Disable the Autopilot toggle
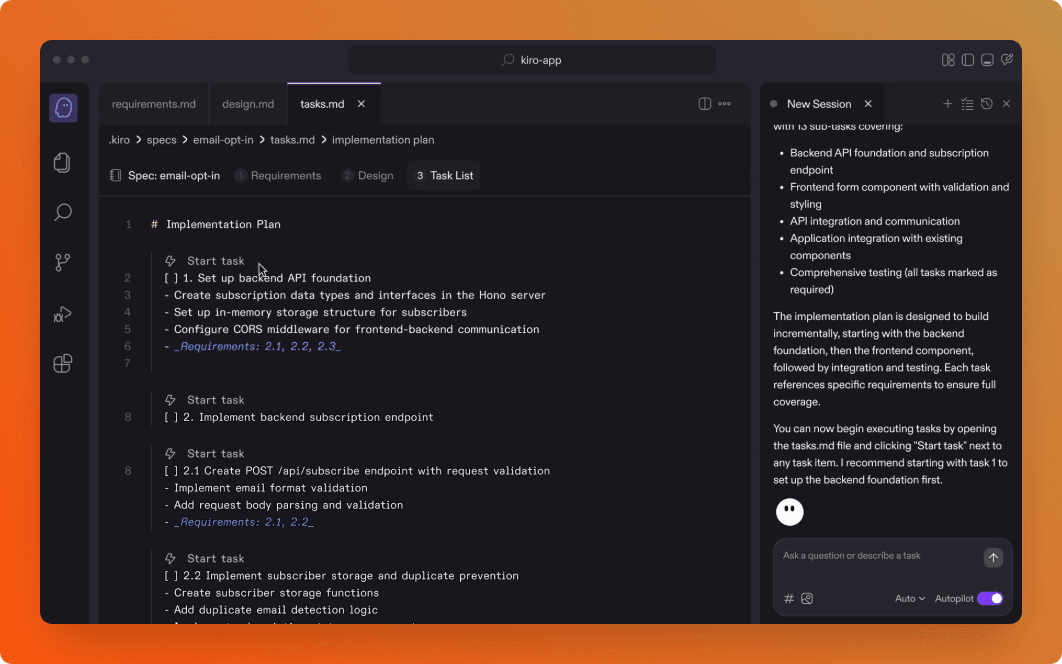This screenshot has width=1062, height=664. (x=991, y=598)
